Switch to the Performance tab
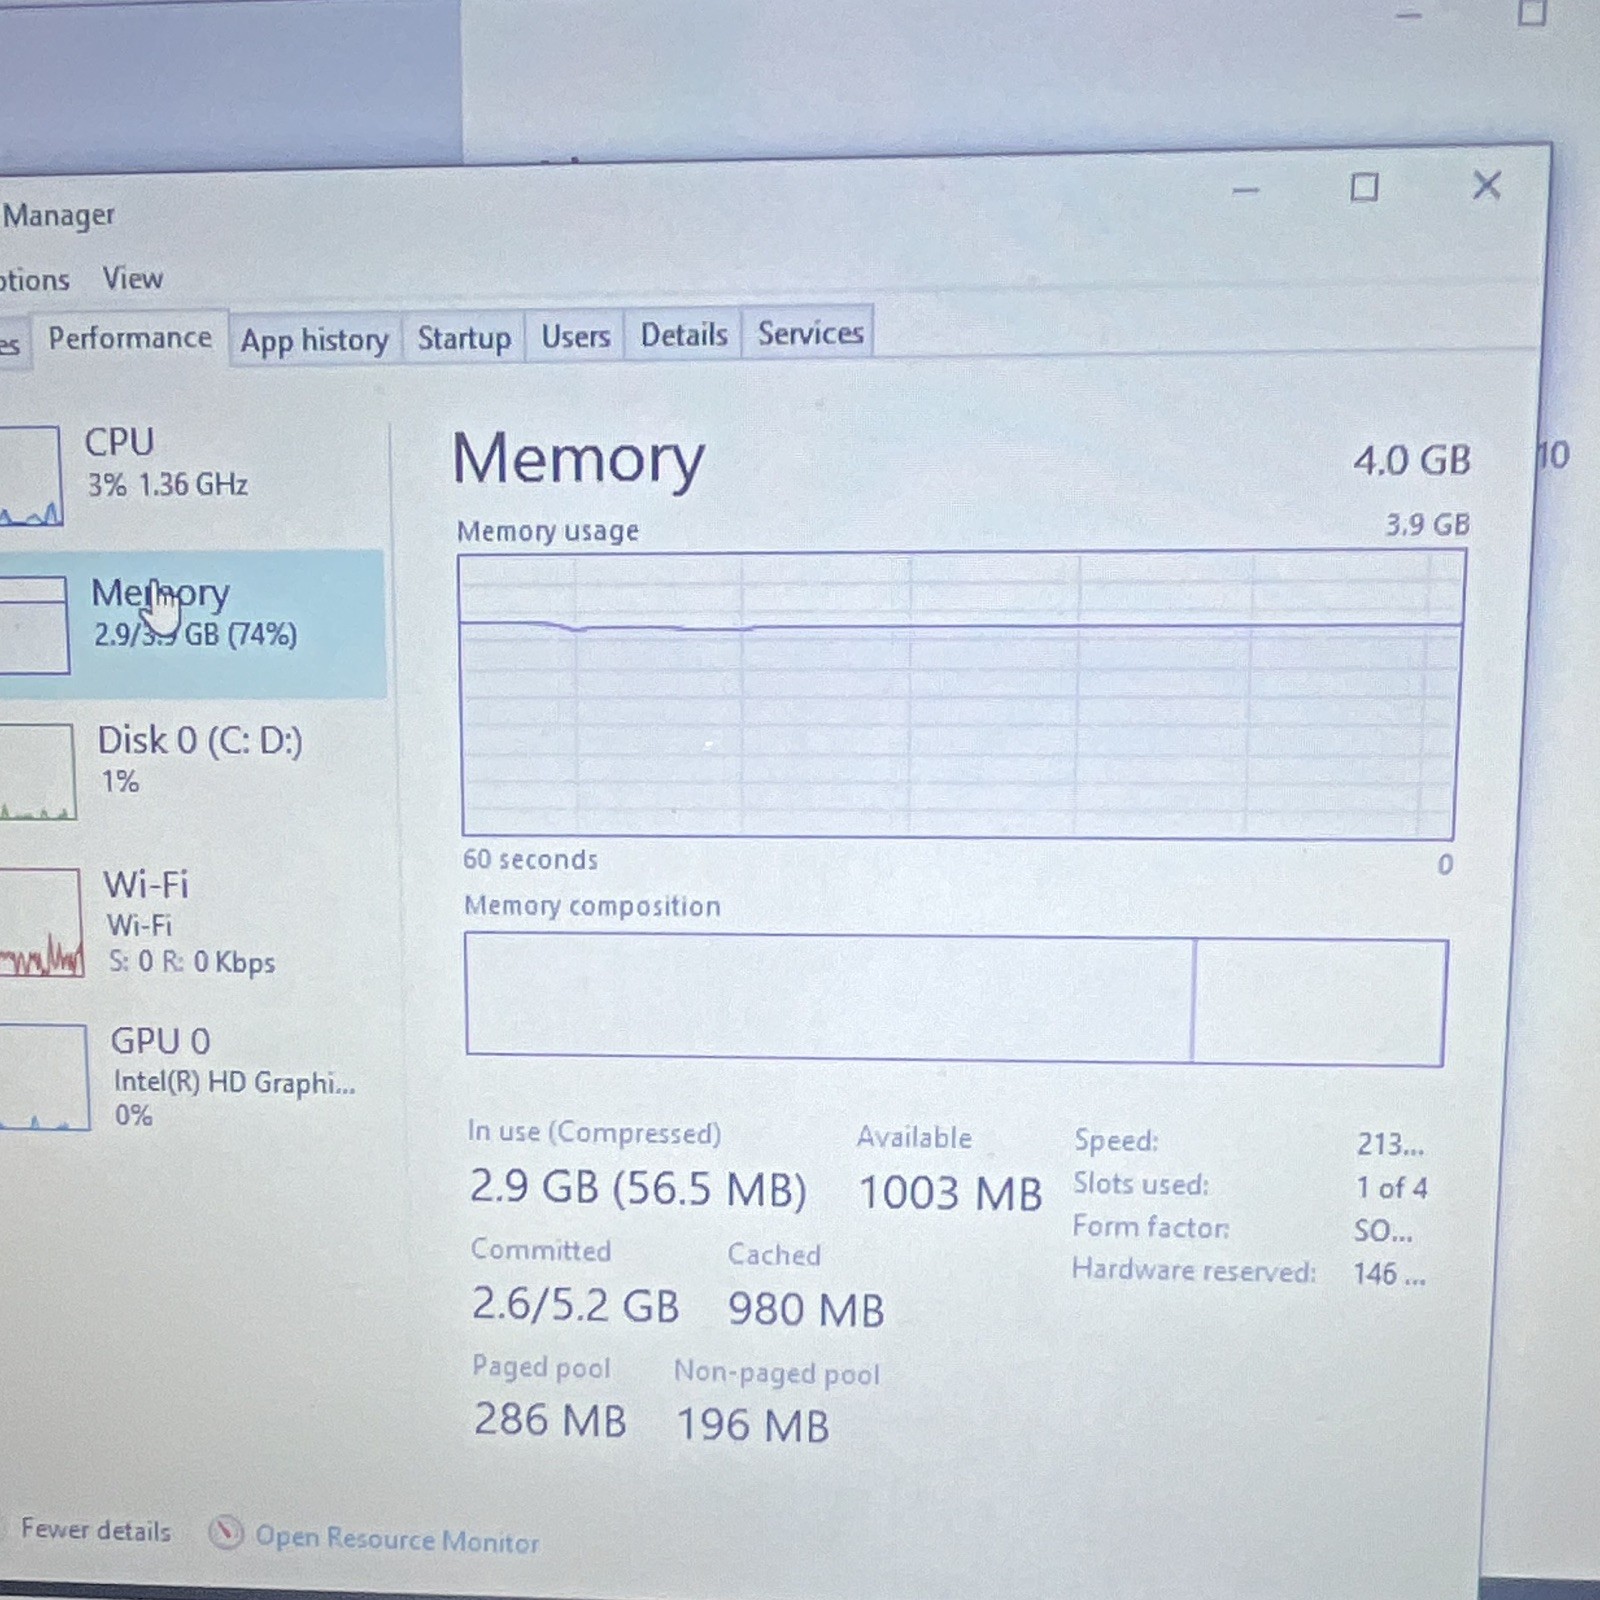The height and width of the screenshot is (1600, 1600). point(130,339)
